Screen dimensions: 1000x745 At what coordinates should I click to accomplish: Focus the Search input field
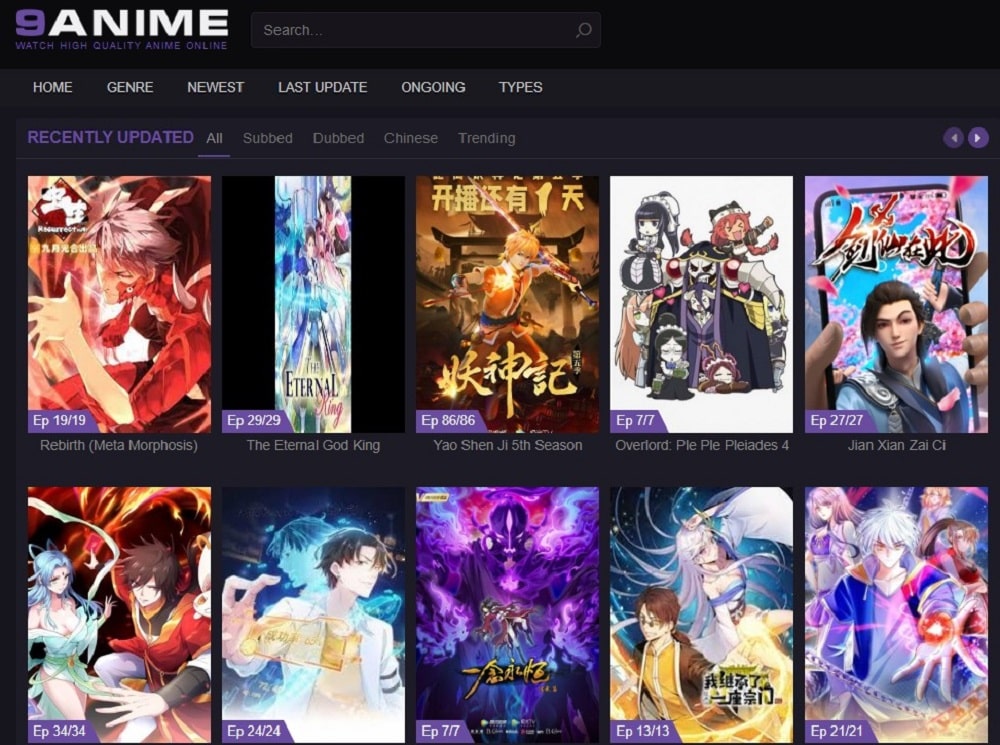pyautogui.click(x=425, y=30)
